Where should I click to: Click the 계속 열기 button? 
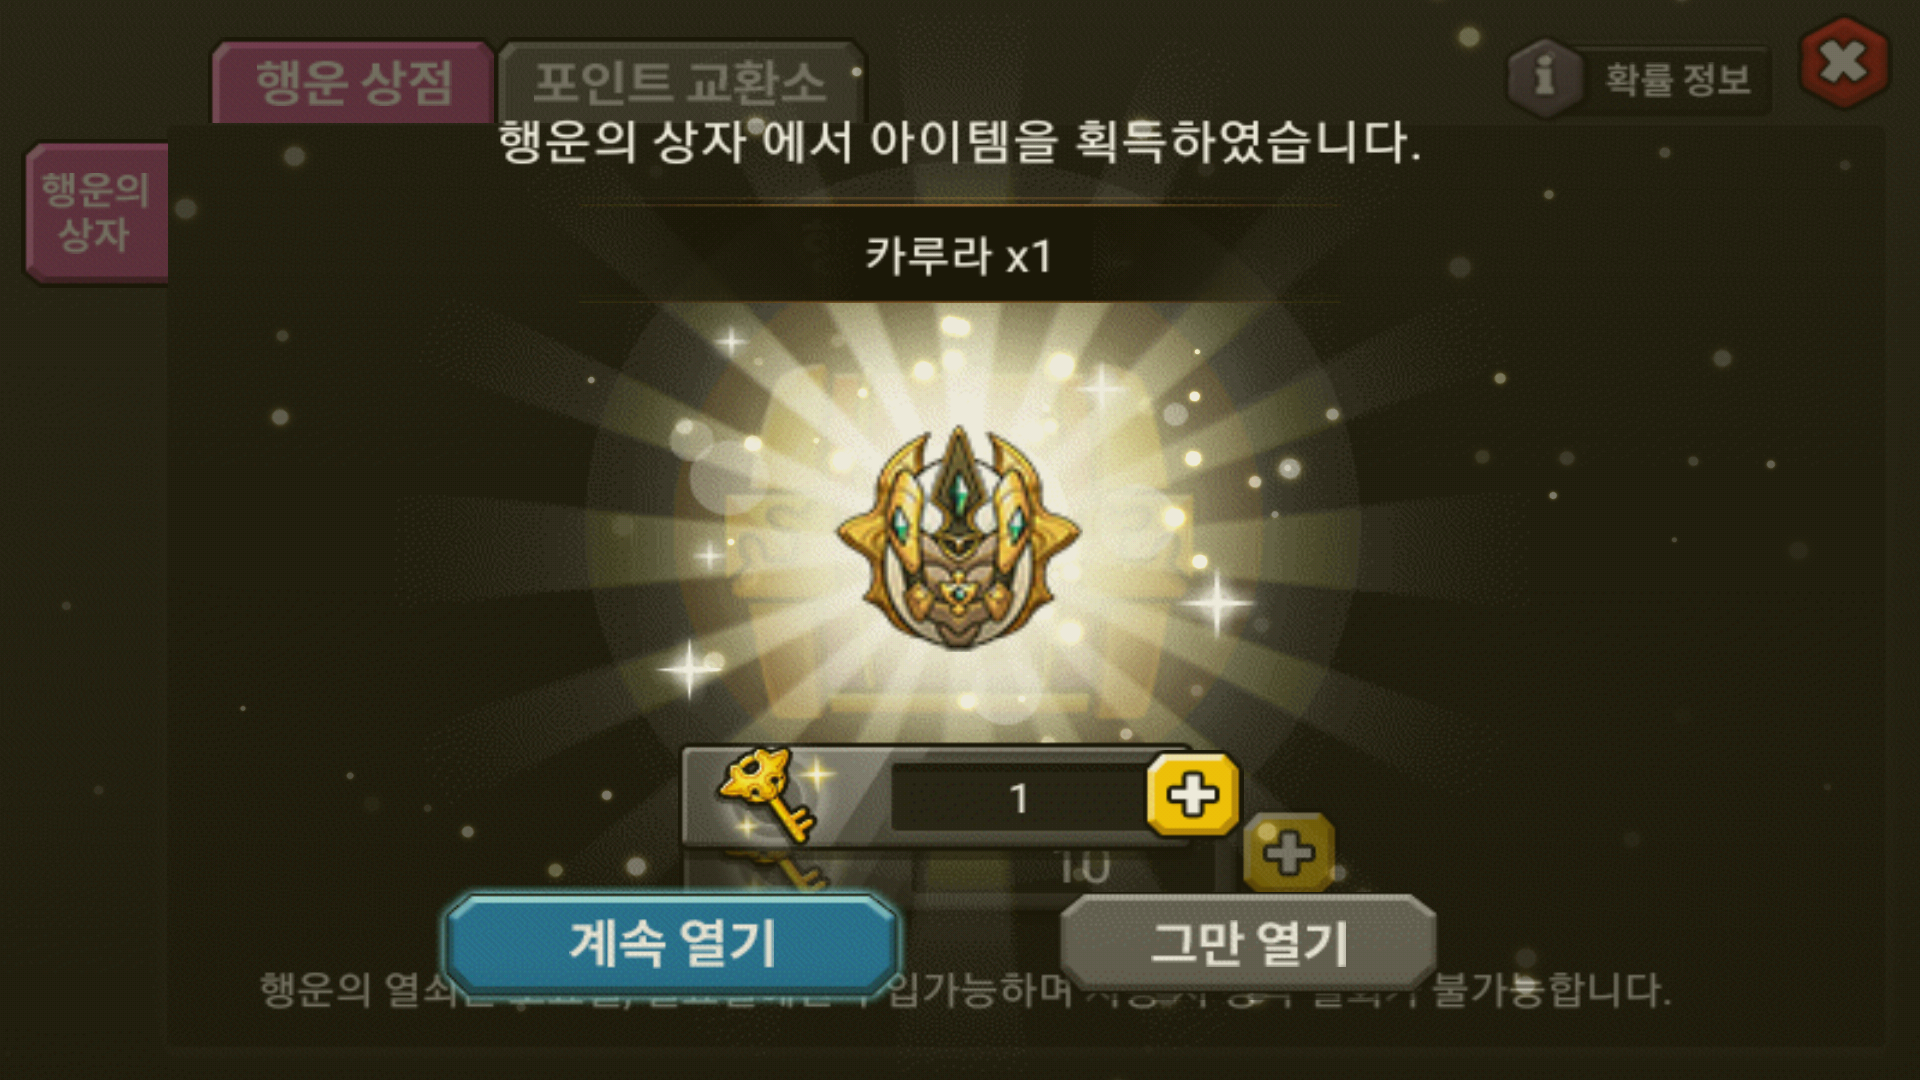tap(672, 943)
